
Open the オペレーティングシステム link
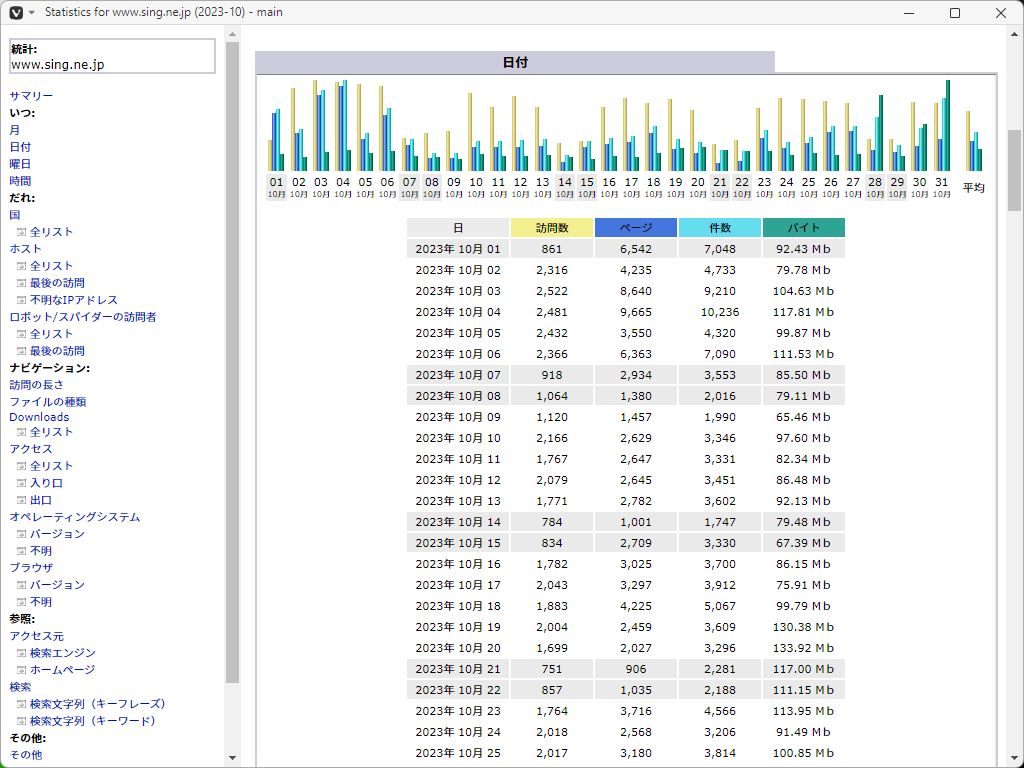(x=75, y=517)
